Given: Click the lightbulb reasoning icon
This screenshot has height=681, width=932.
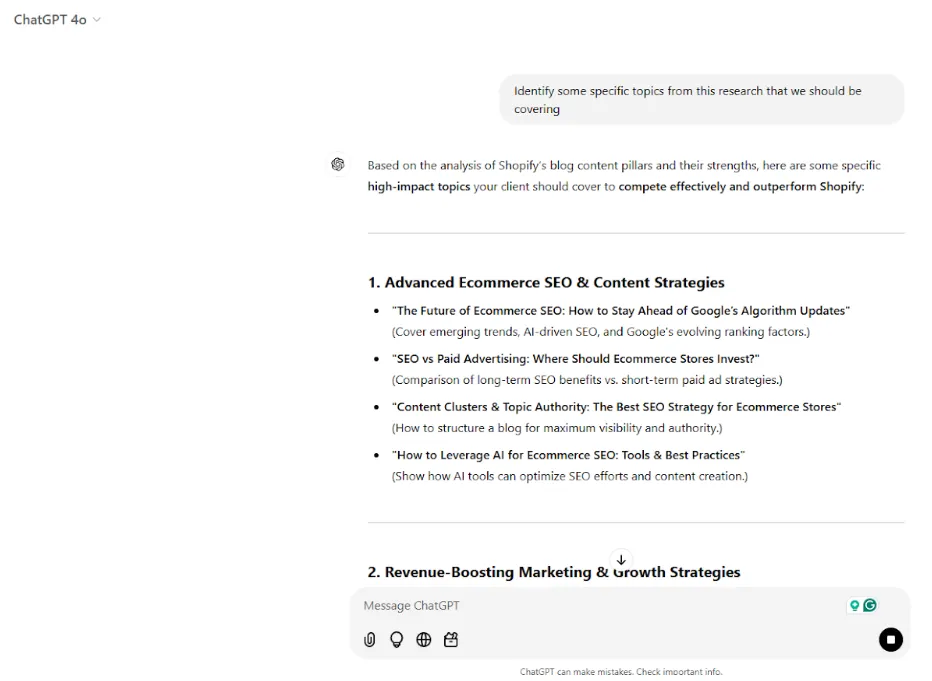Looking at the screenshot, I should 396,639.
